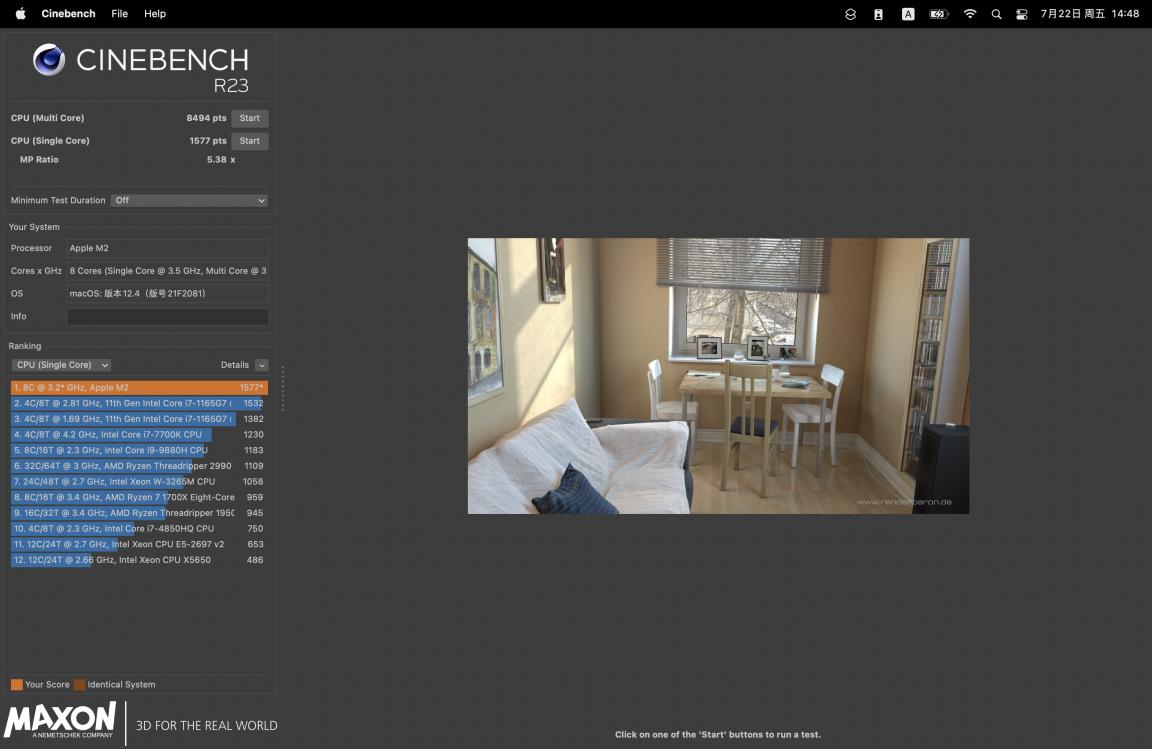Start the CPU Single Core test
This screenshot has height=749, width=1152.
pos(249,141)
